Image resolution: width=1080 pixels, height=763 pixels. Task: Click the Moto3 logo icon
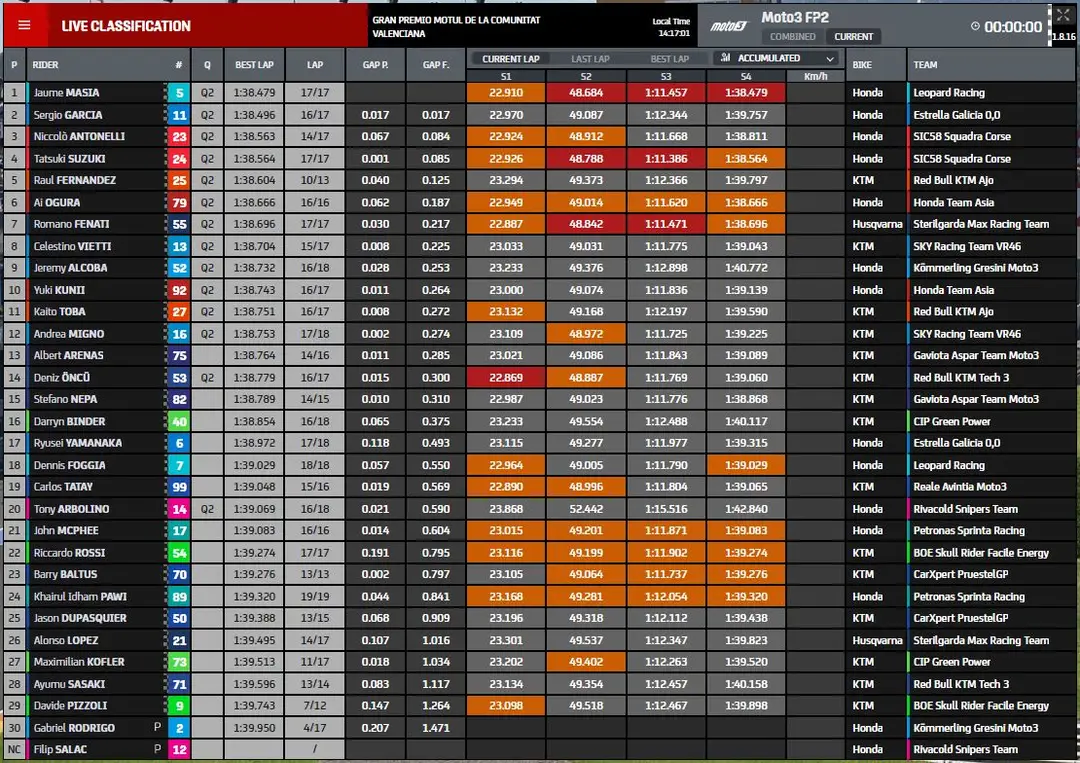(x=728, y=26)
